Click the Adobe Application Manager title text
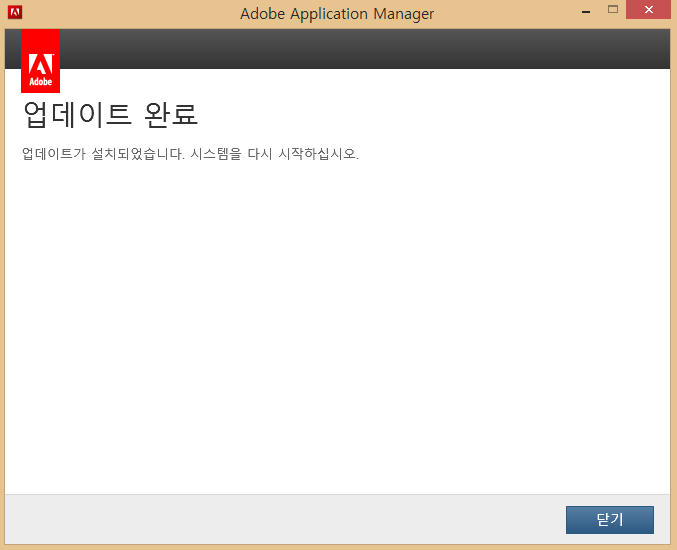 coord(337,14)
